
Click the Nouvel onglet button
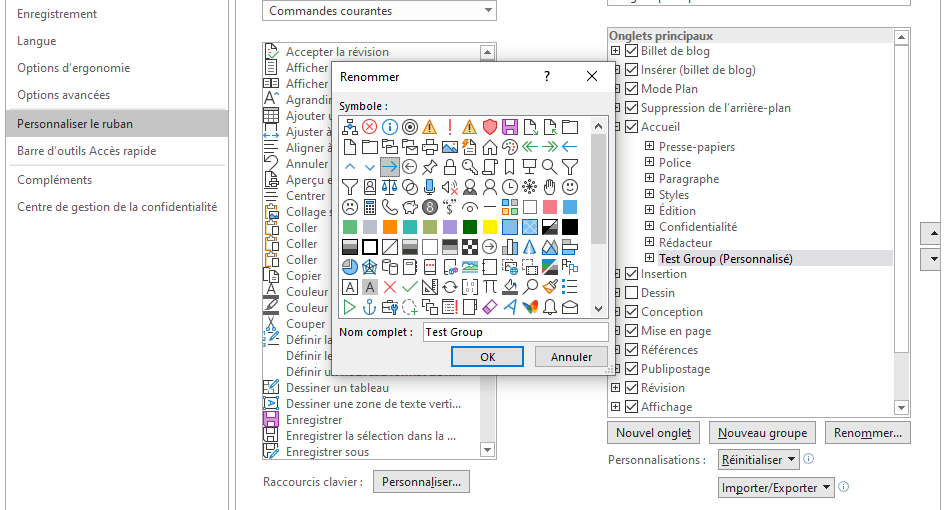coord(653,433)
